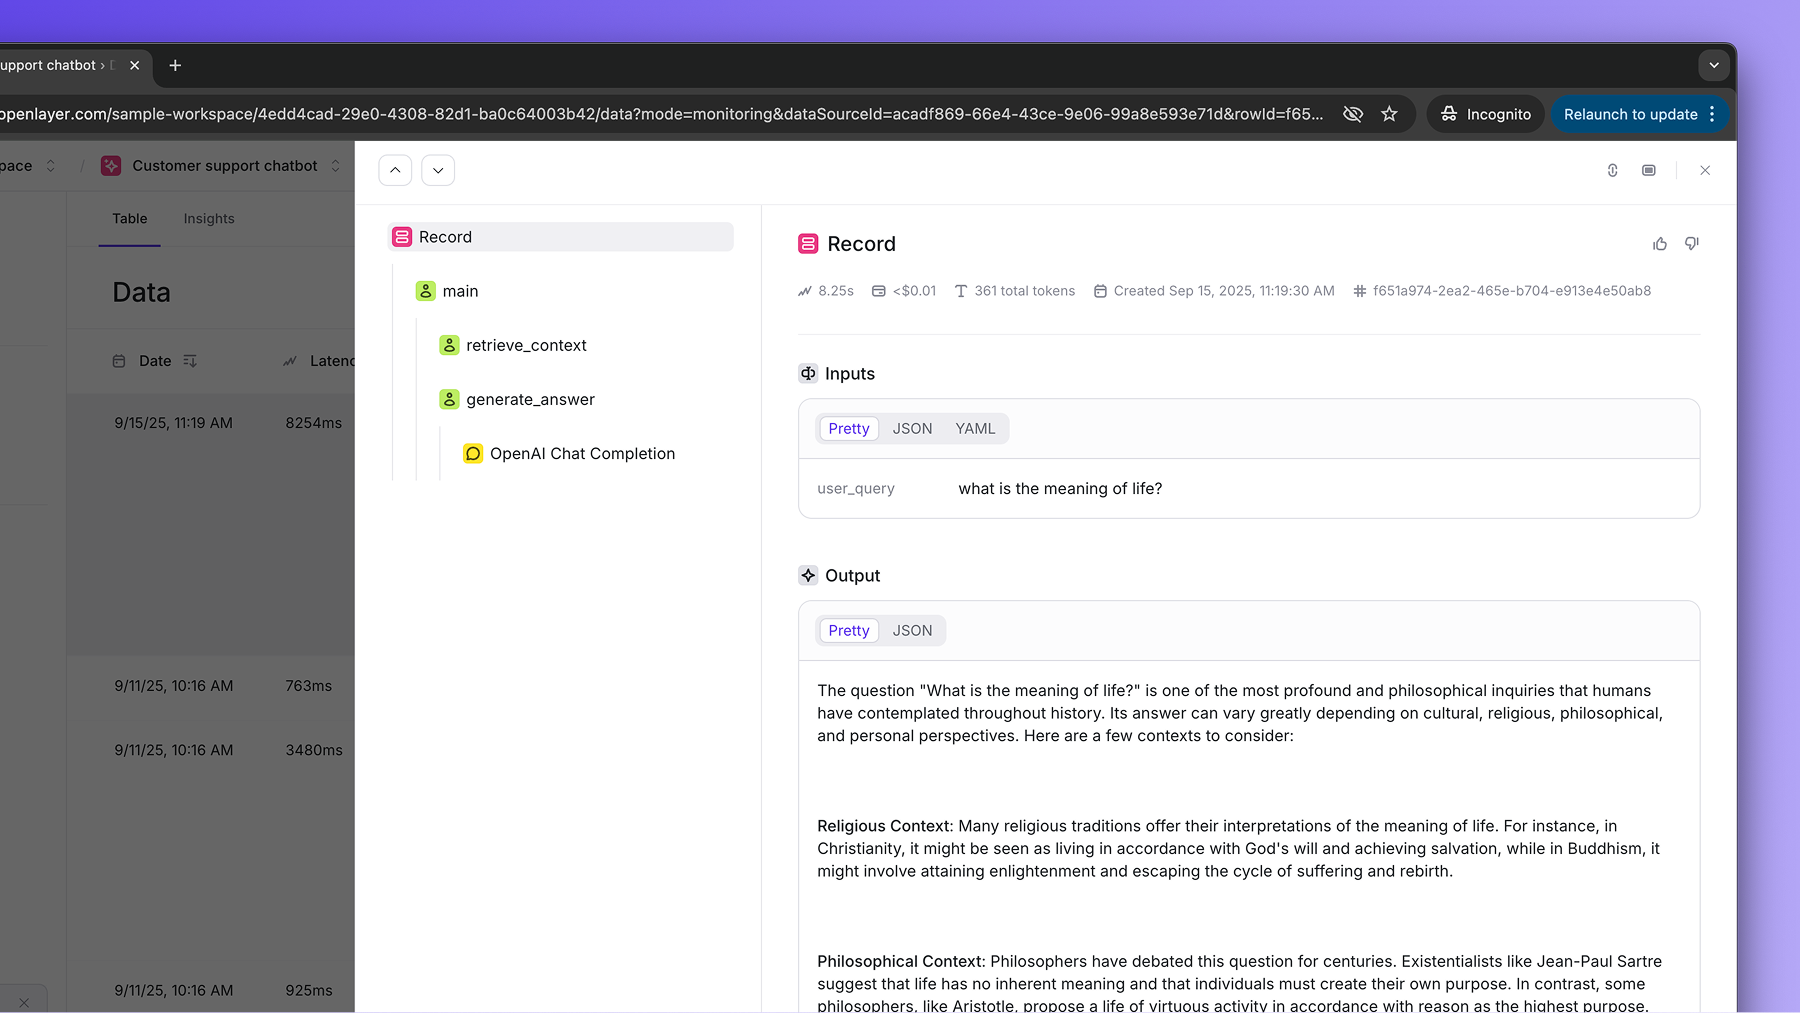Open the generate_answer step
Image resolution: width=1800 pixels, height=1013 pixels.
(x=530, y=399)
